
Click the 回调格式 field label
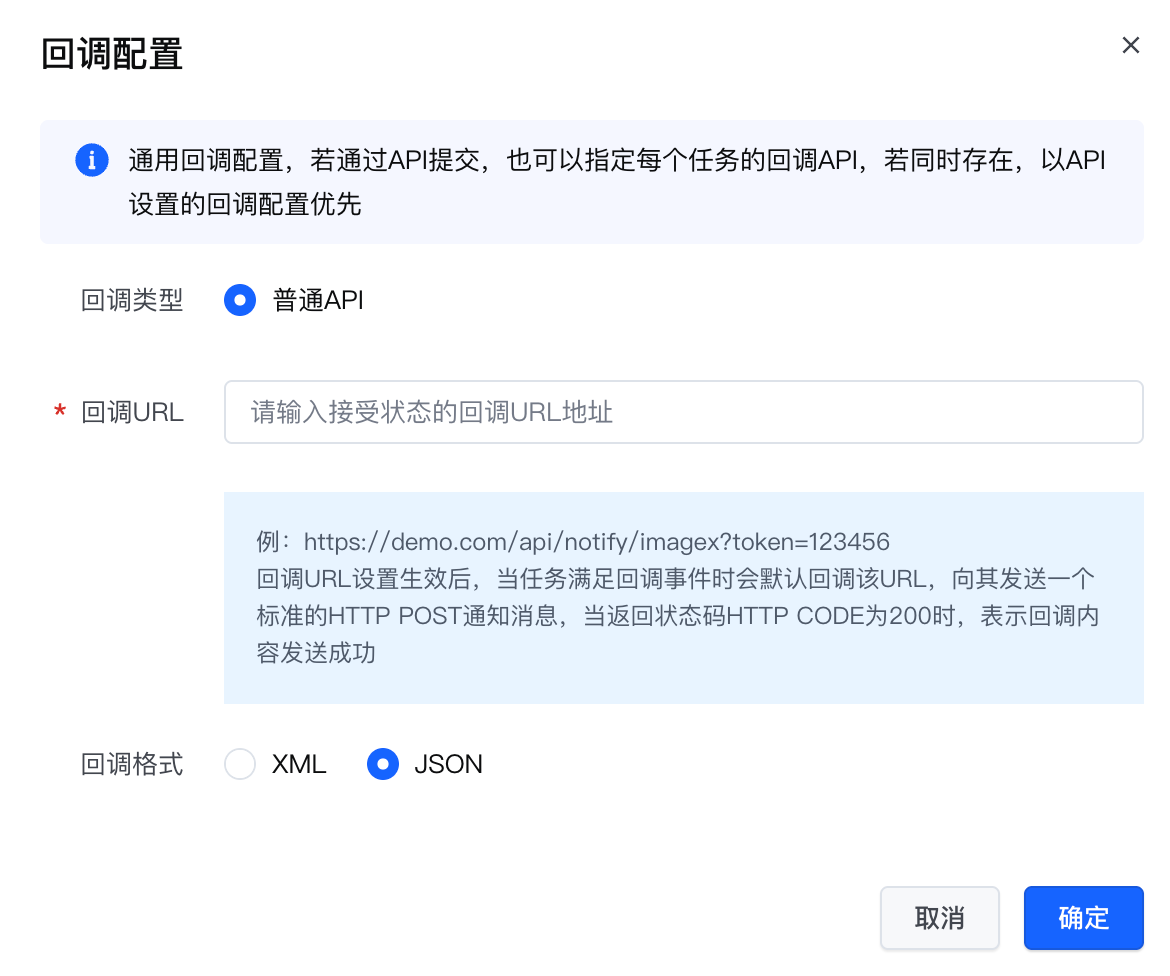tap(132, 765)
